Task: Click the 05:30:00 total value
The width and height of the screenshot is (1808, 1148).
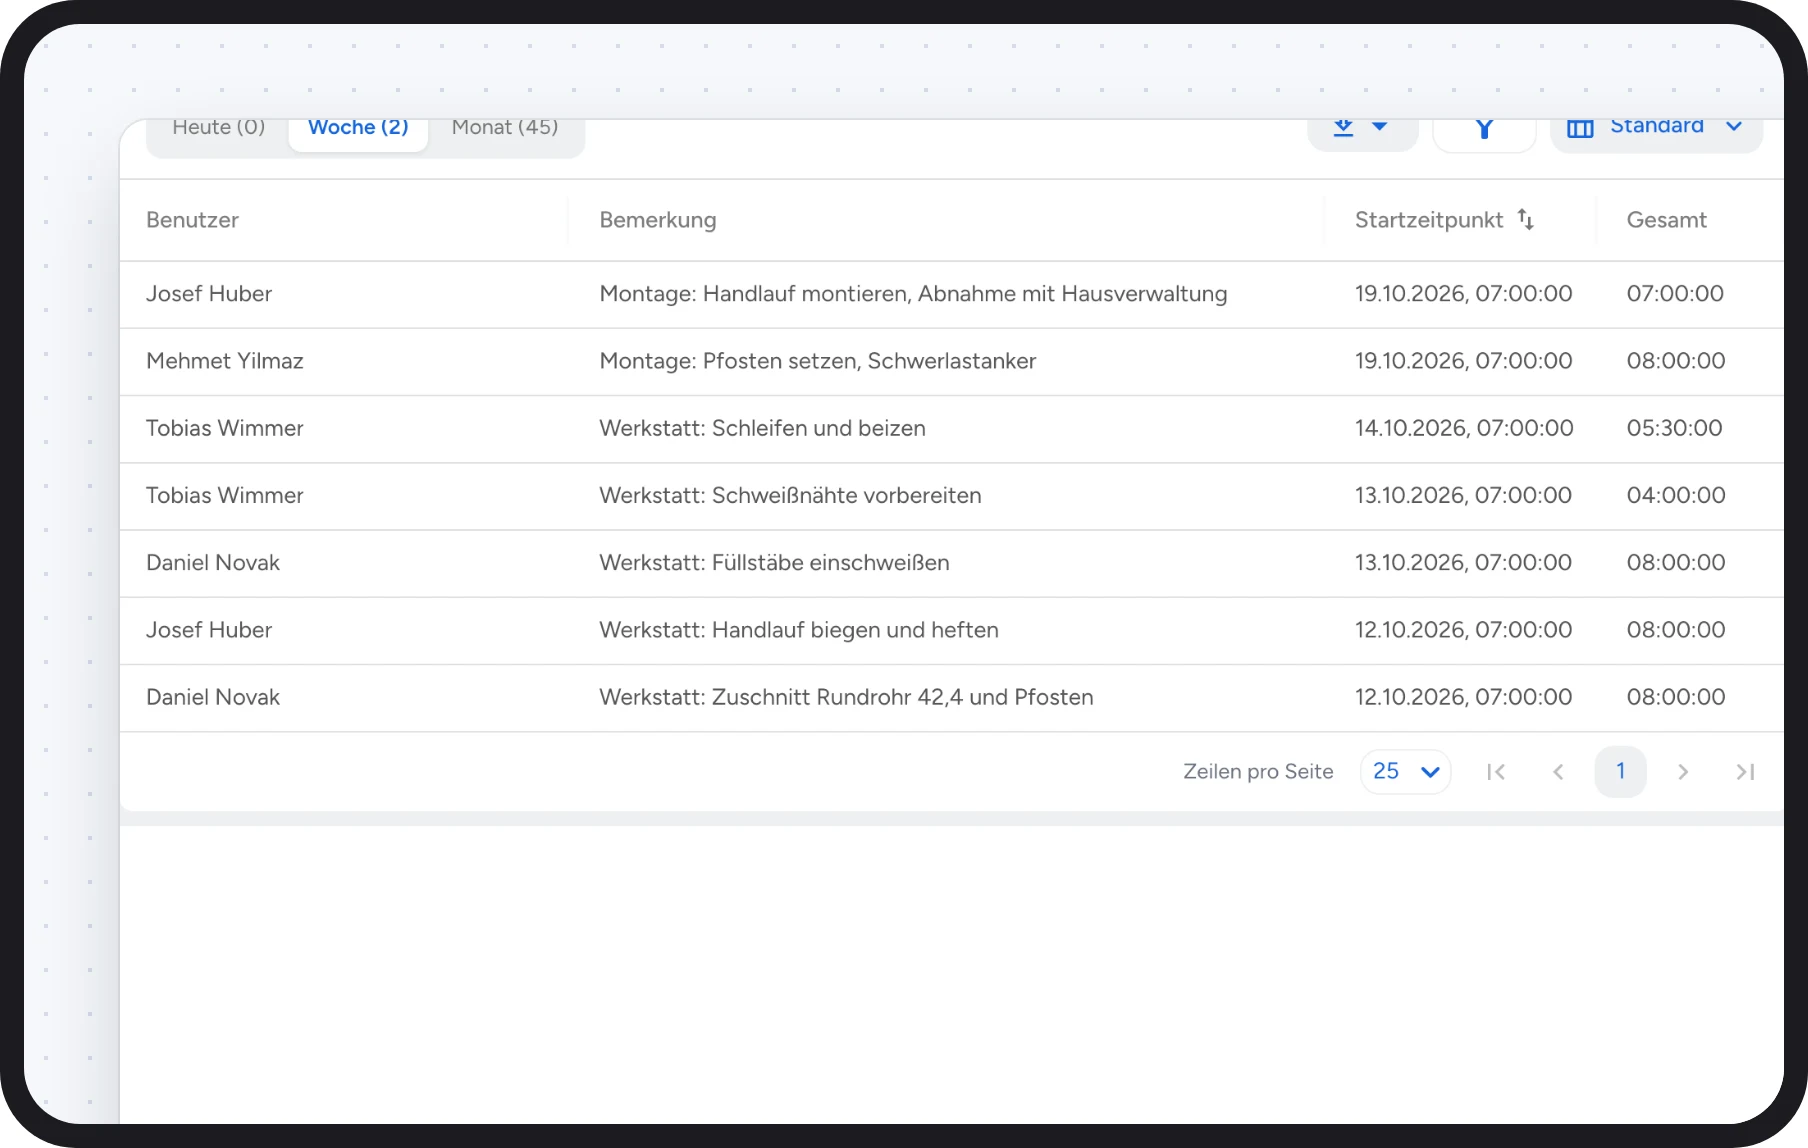Action: pyautogui.click(x=1674, y=428)
